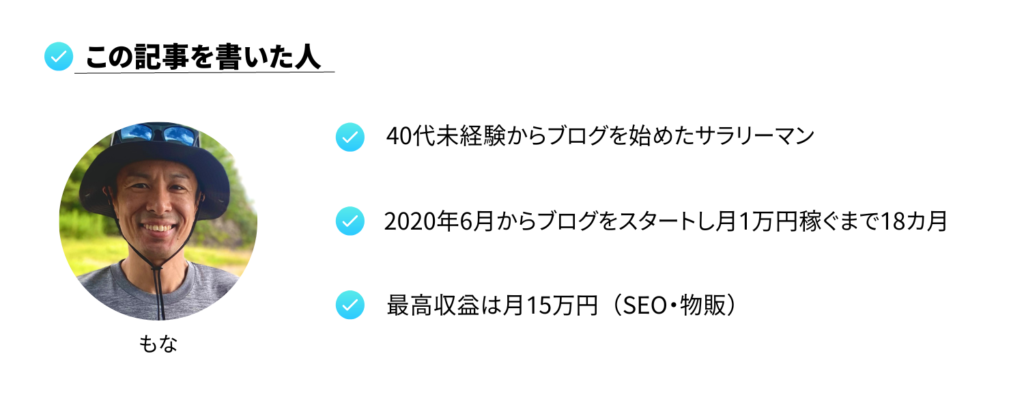1024x410 pixels.
Task: Click the author name もな below photo
Action: click(158, 343)
